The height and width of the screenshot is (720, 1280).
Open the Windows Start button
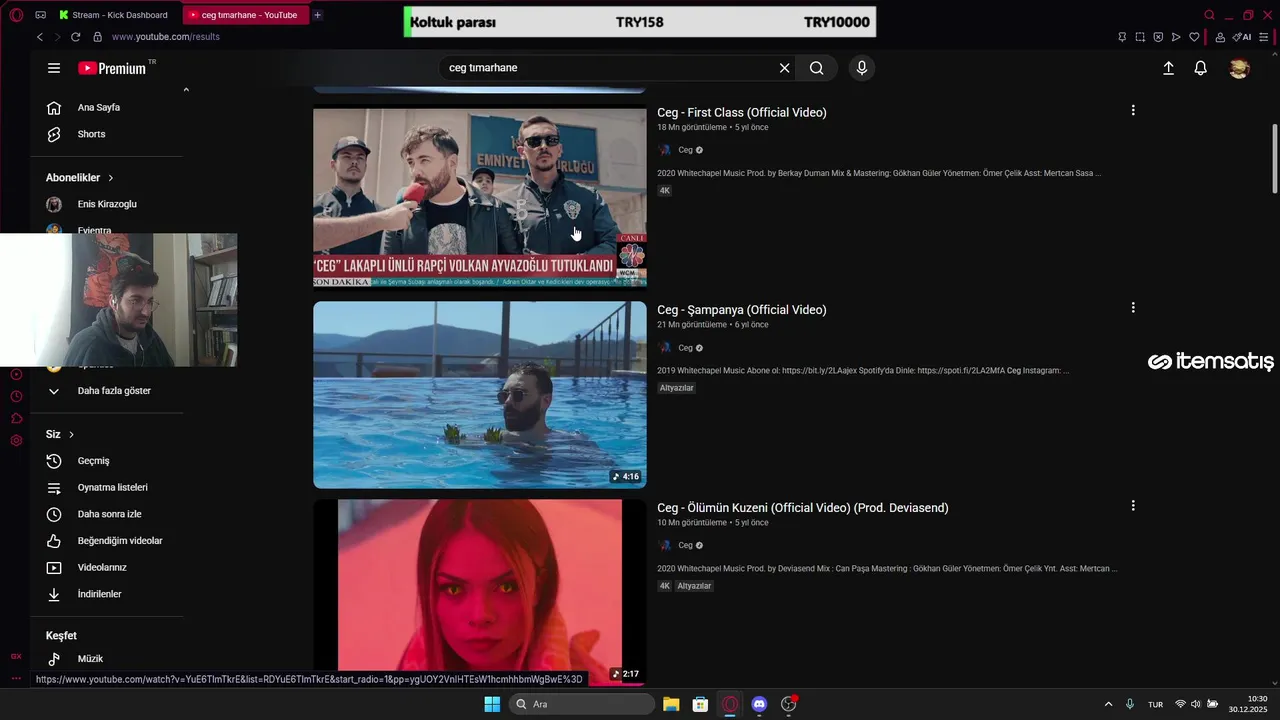point(492,704)
